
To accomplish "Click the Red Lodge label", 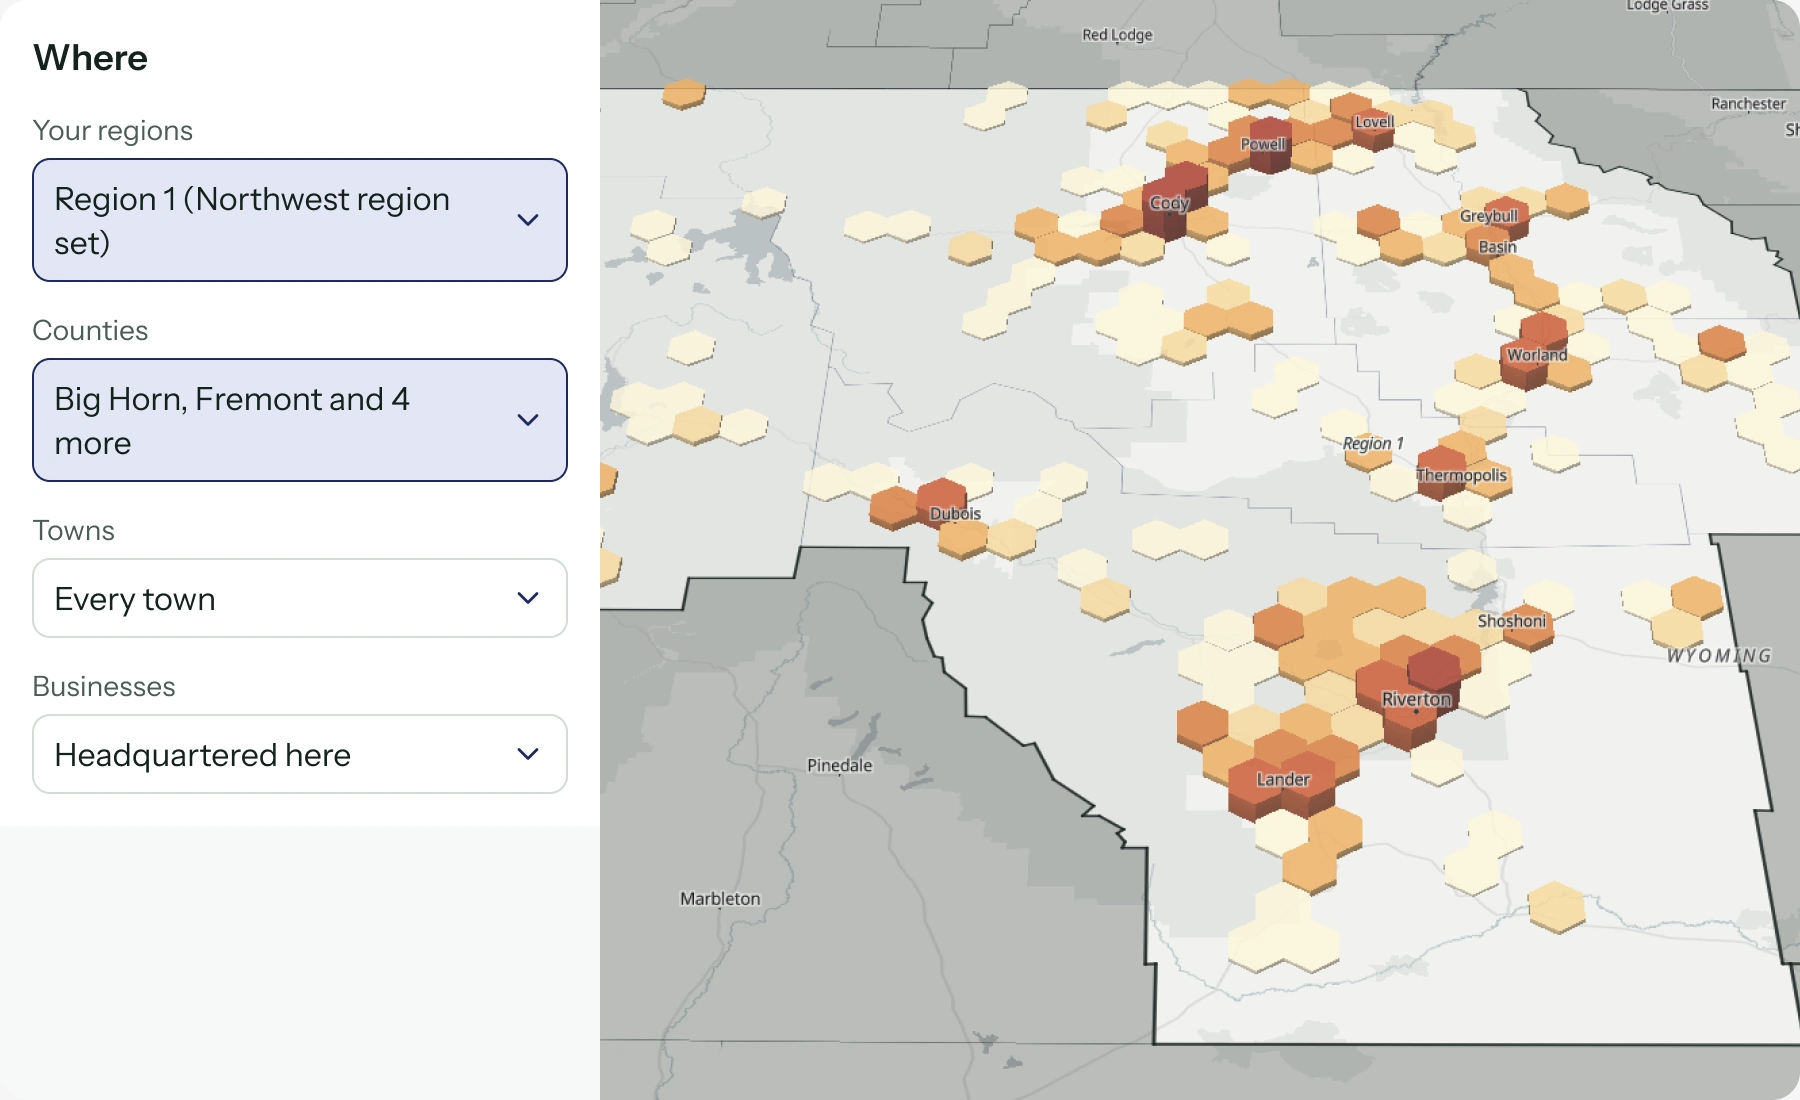I will [x=1117, y=35].
